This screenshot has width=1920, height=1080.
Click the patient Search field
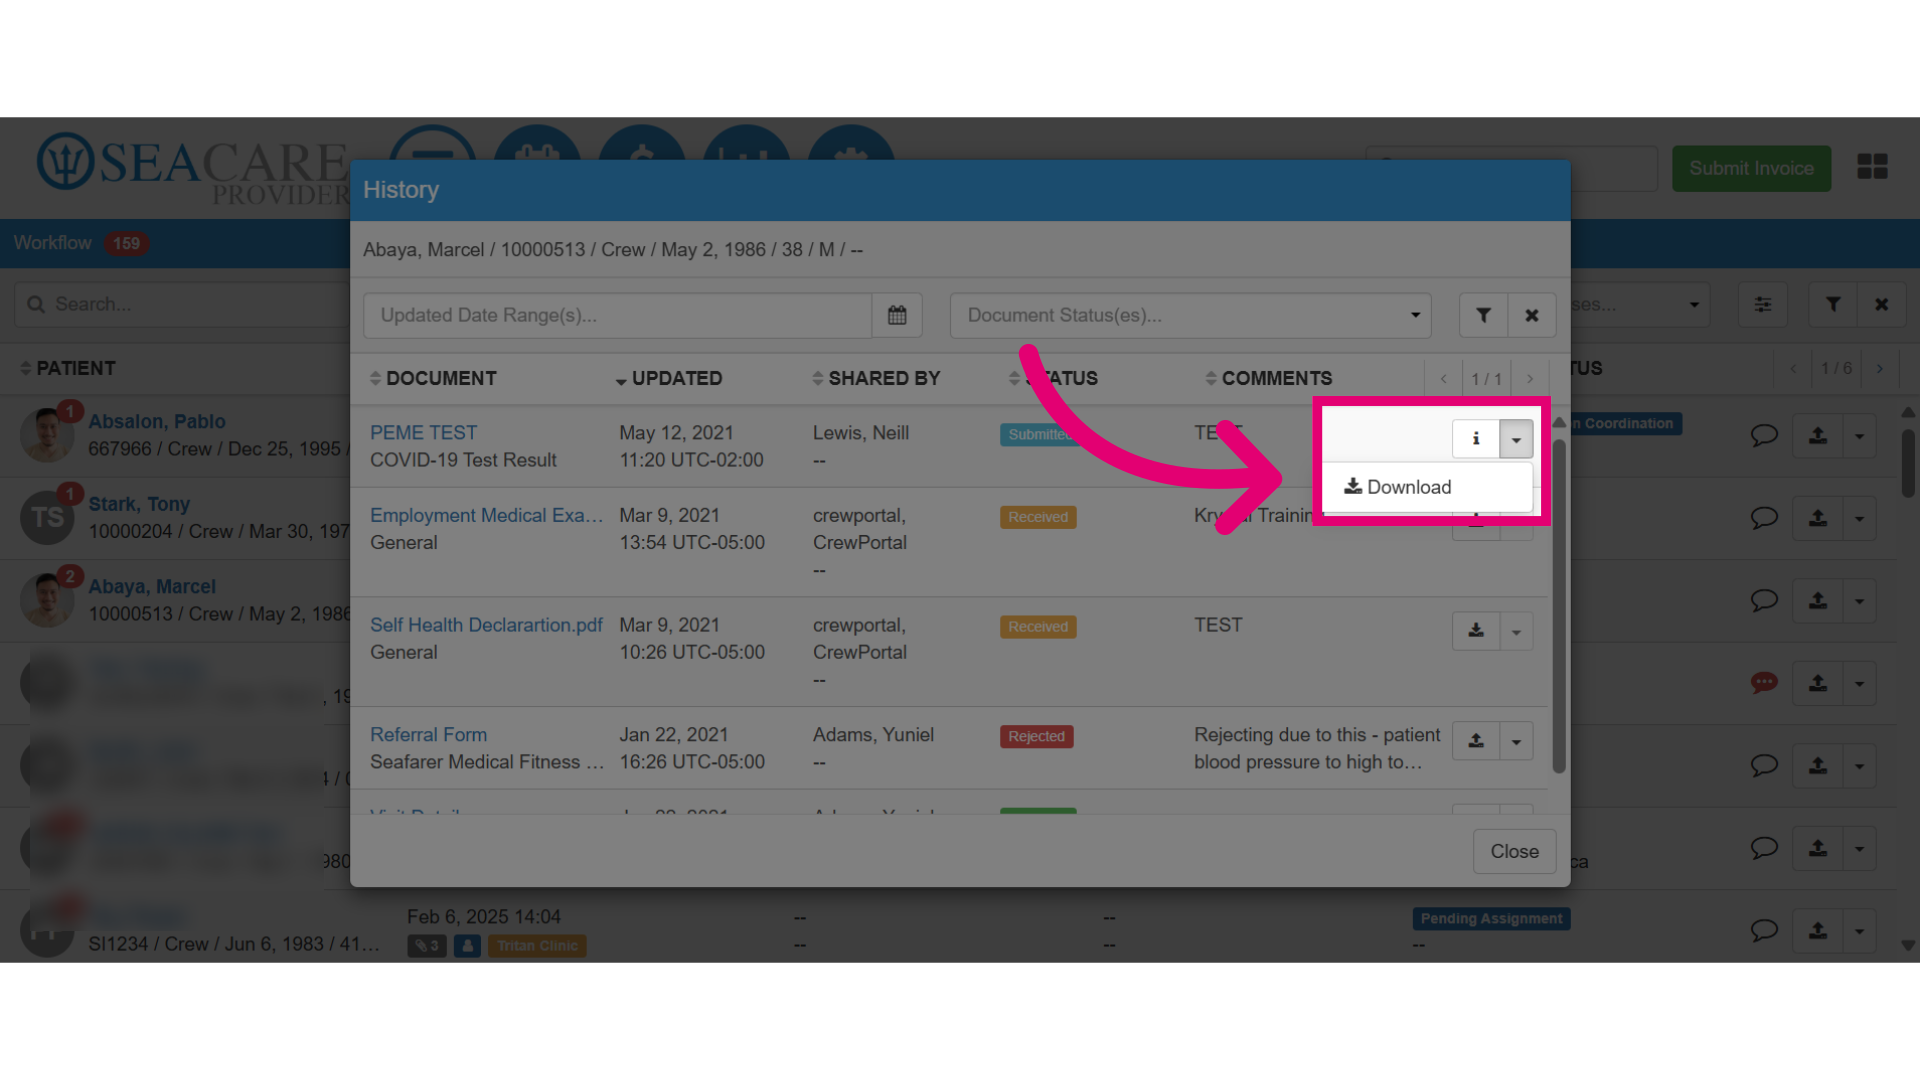(182, 304)
